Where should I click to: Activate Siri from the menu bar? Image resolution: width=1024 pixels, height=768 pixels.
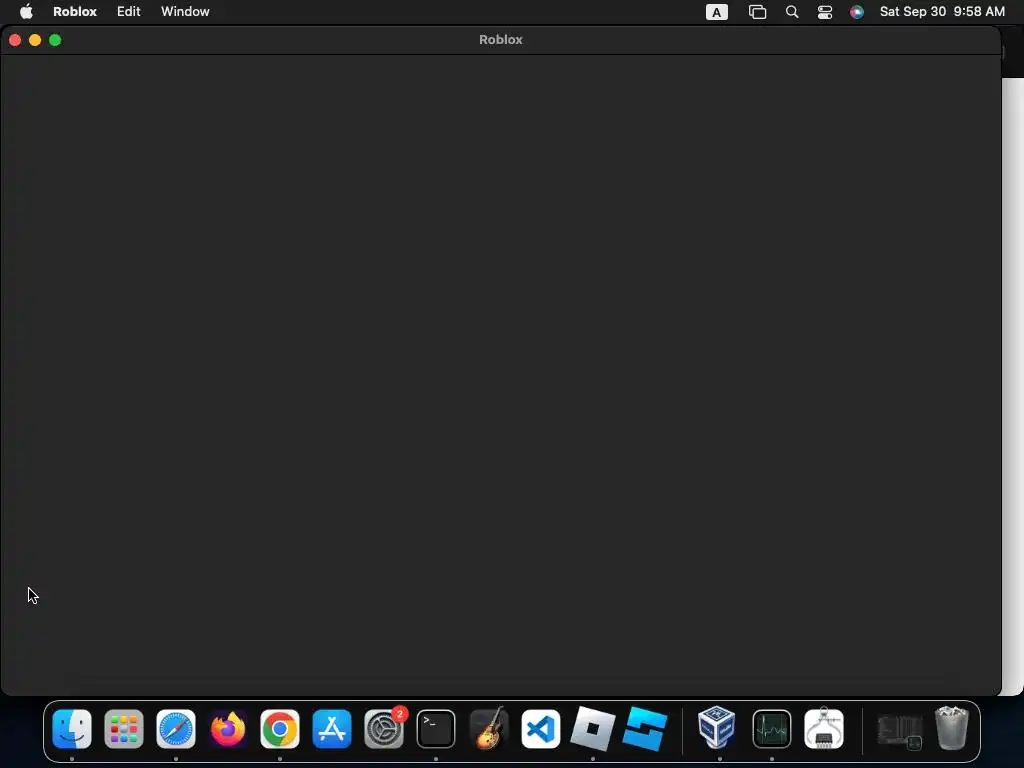click(x=857, y=12)
